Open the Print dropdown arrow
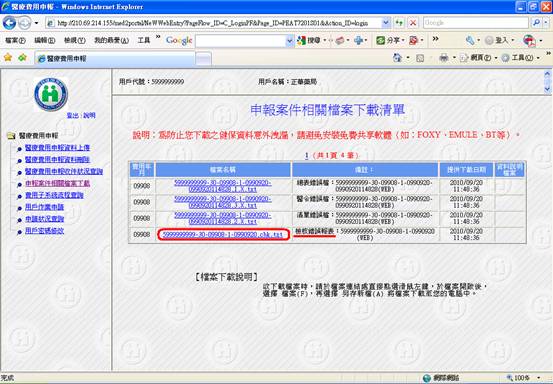 tap(454, 58)
